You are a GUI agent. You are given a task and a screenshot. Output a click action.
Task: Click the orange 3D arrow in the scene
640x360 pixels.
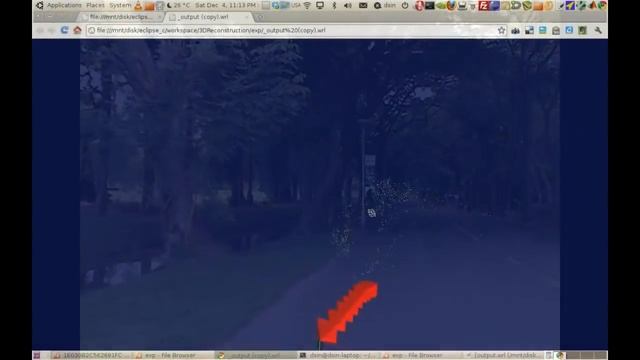(x=347, y=311)
